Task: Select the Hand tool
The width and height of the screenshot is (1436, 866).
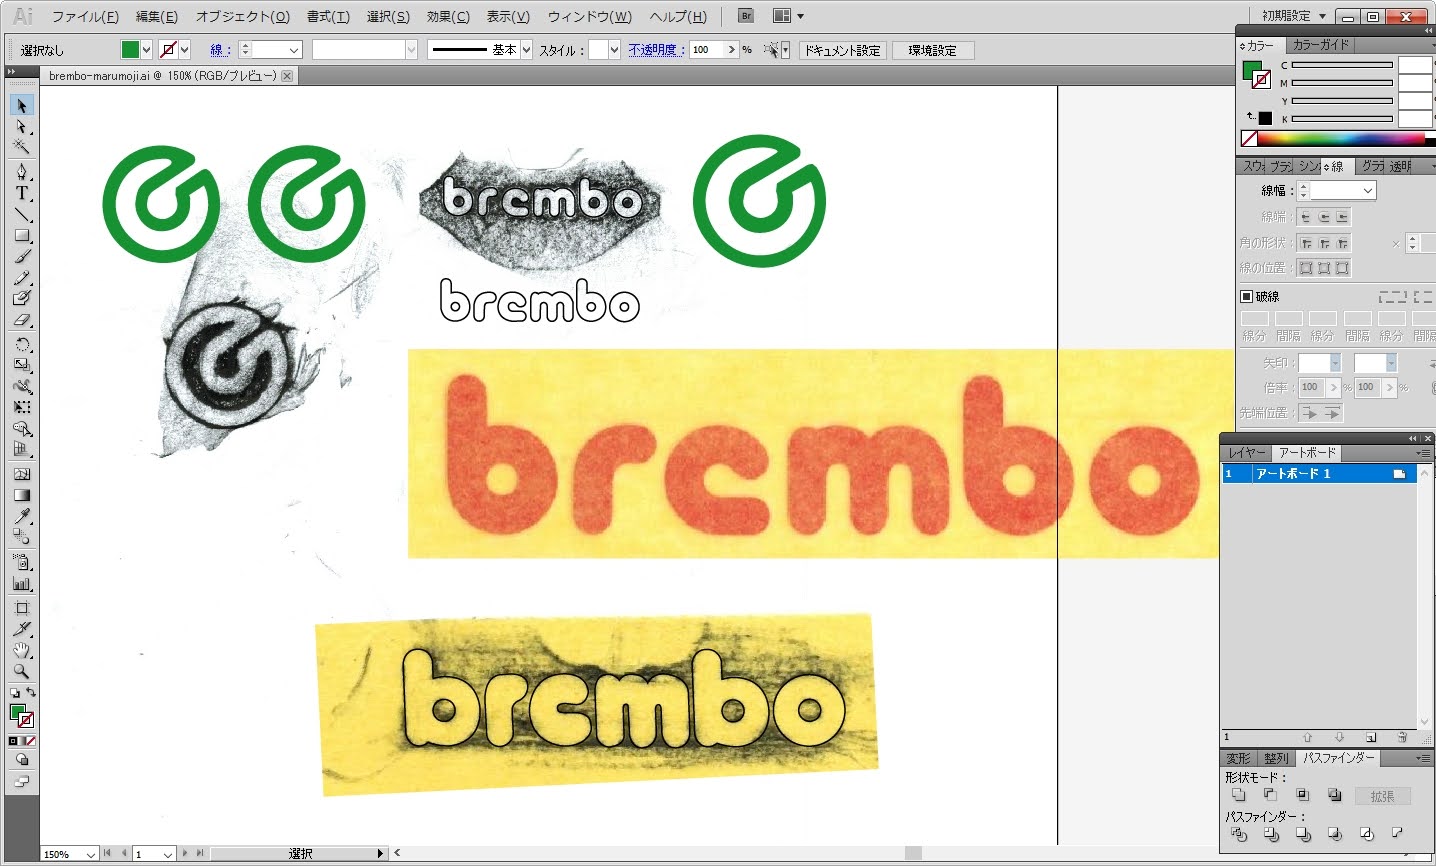Action: pos(21,651)
